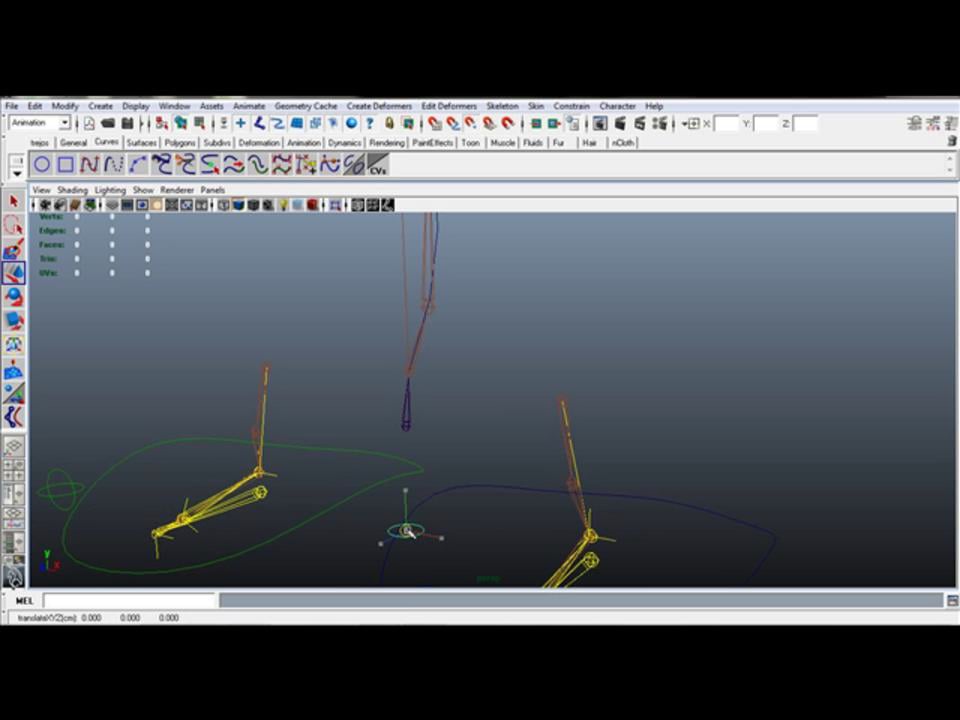The image size is (960, 720).
Task: Toggle Snap to Grids magnet
Action: (x=435, y=124)
